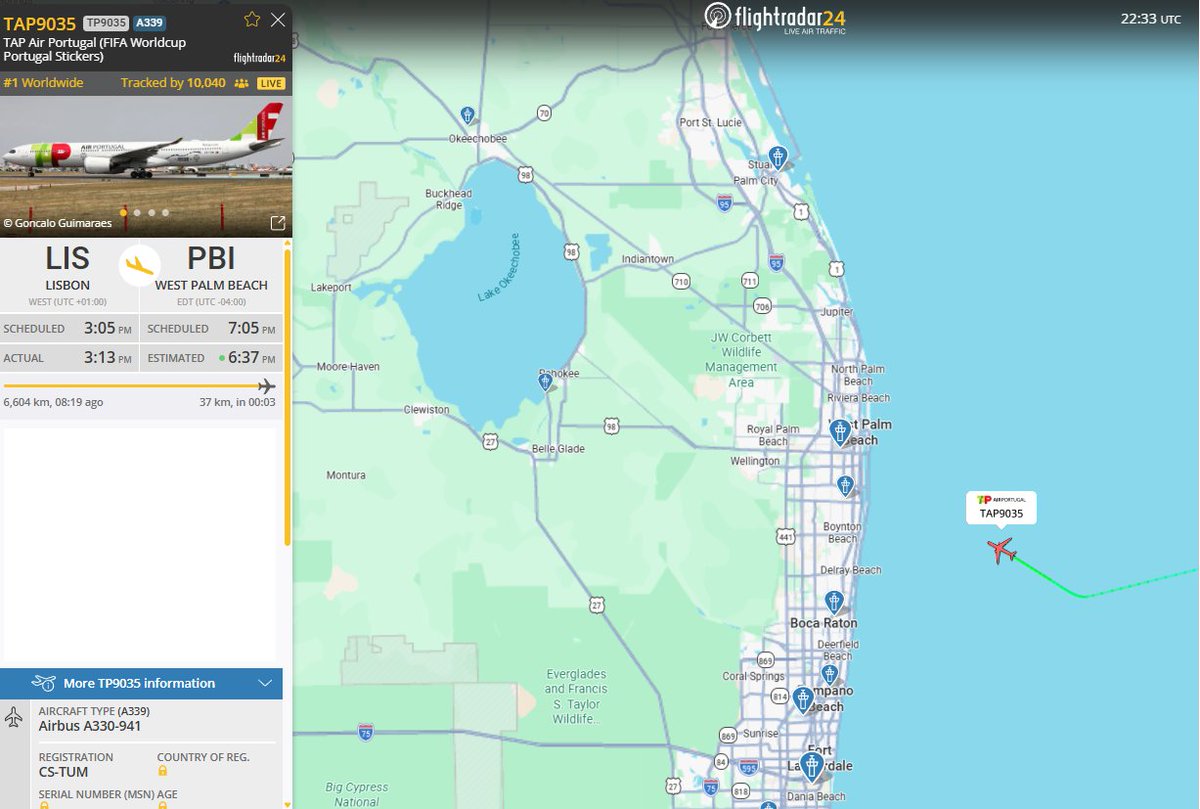Click the 22:33 UTC clock
The height and width of the screenshot is (809, 1200).
[x=1150, y=17]
